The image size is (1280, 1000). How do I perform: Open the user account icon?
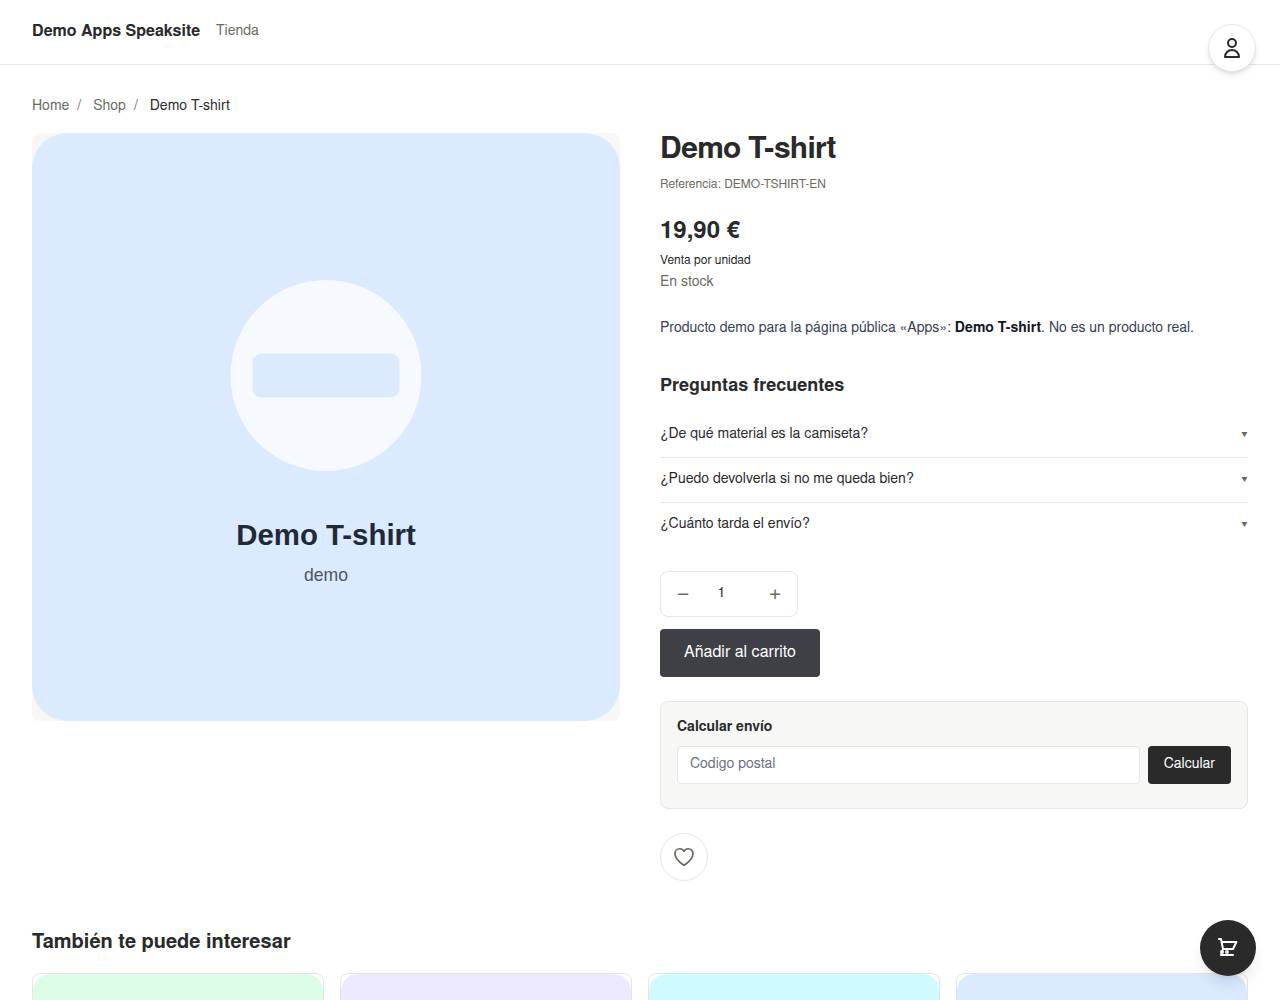coord(1232,48)
